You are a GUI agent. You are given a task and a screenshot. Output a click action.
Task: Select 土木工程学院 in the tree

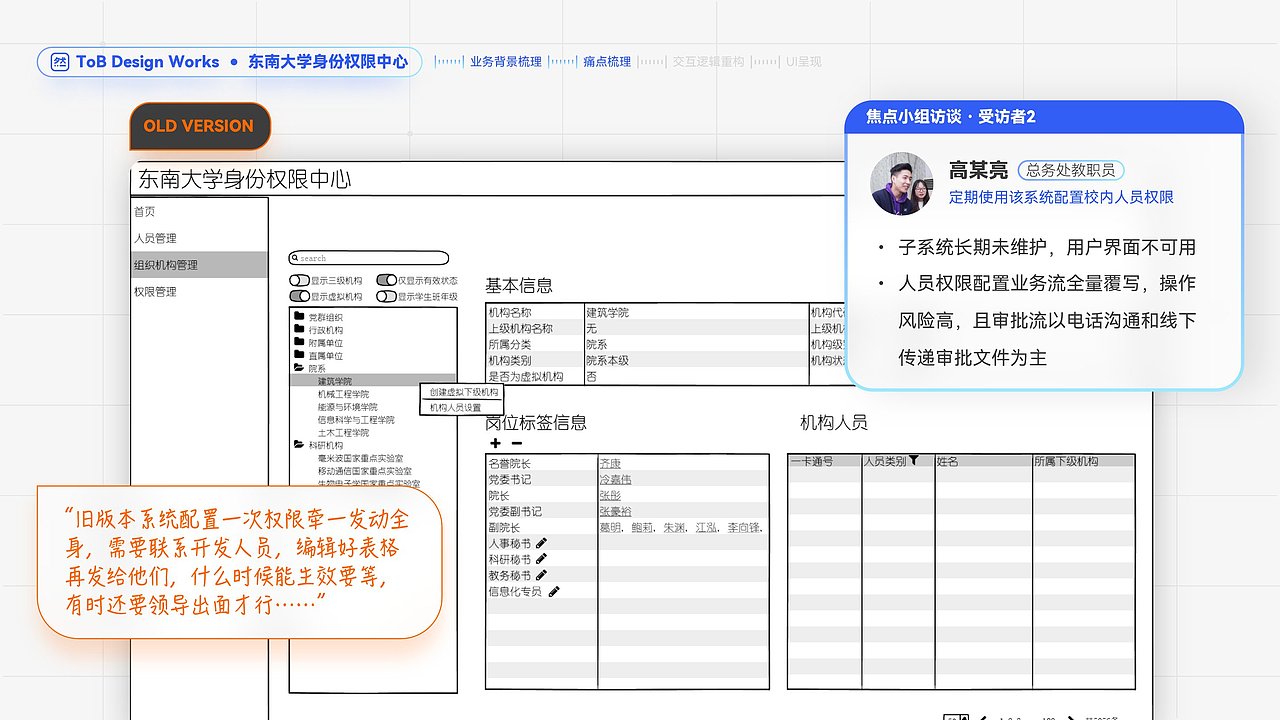pos(343,433)
